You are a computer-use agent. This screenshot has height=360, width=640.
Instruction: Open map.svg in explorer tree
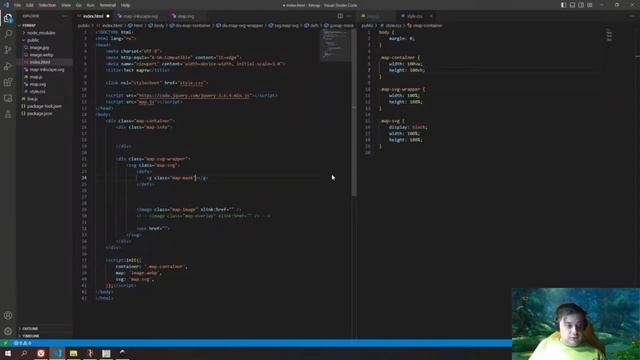[38, 84]
